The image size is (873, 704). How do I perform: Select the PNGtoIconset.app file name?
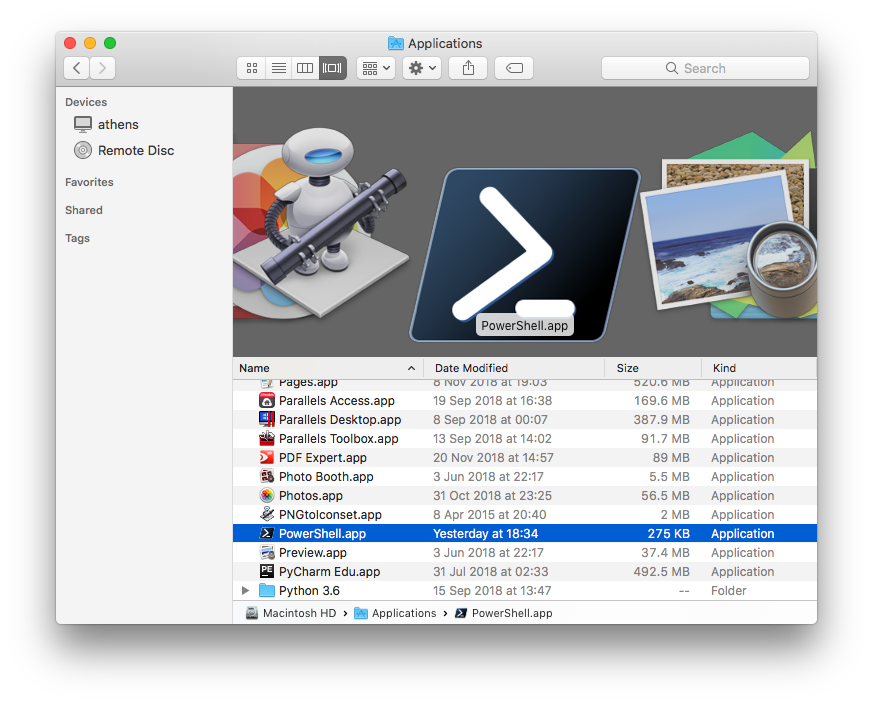[x=330, y=515]
